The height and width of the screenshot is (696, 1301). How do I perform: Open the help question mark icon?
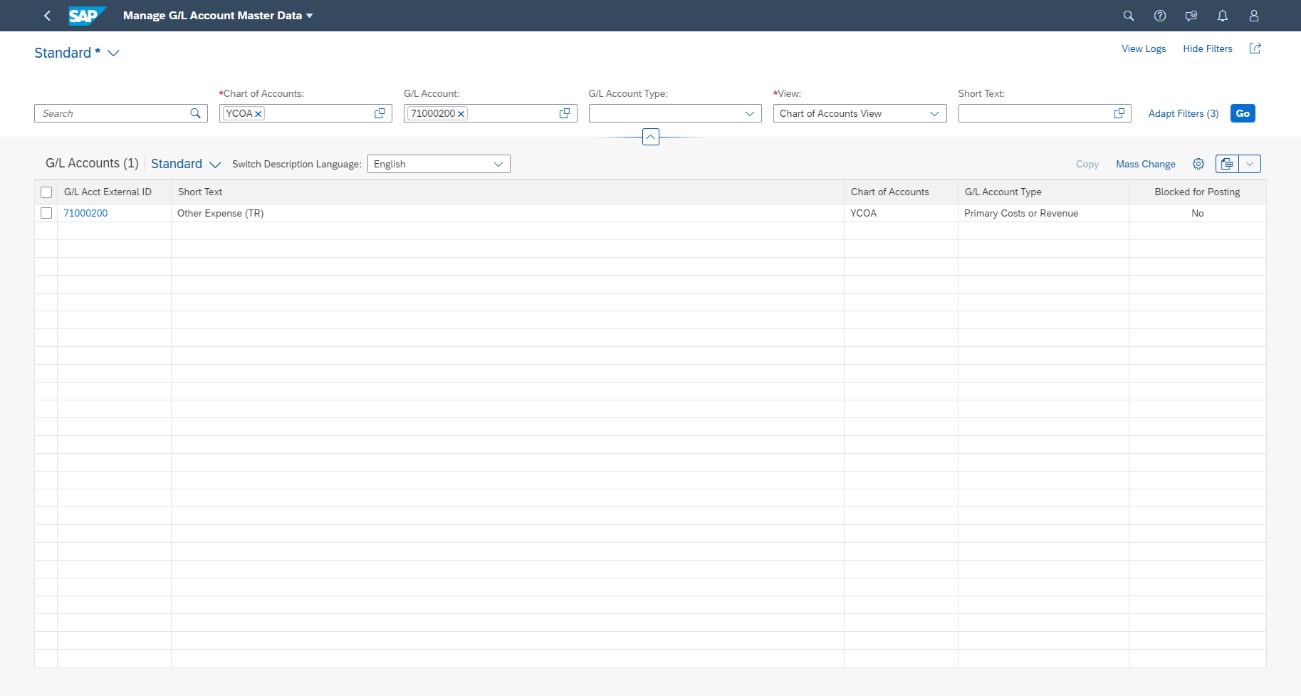pyautogui.click(x=1160, y=16)
